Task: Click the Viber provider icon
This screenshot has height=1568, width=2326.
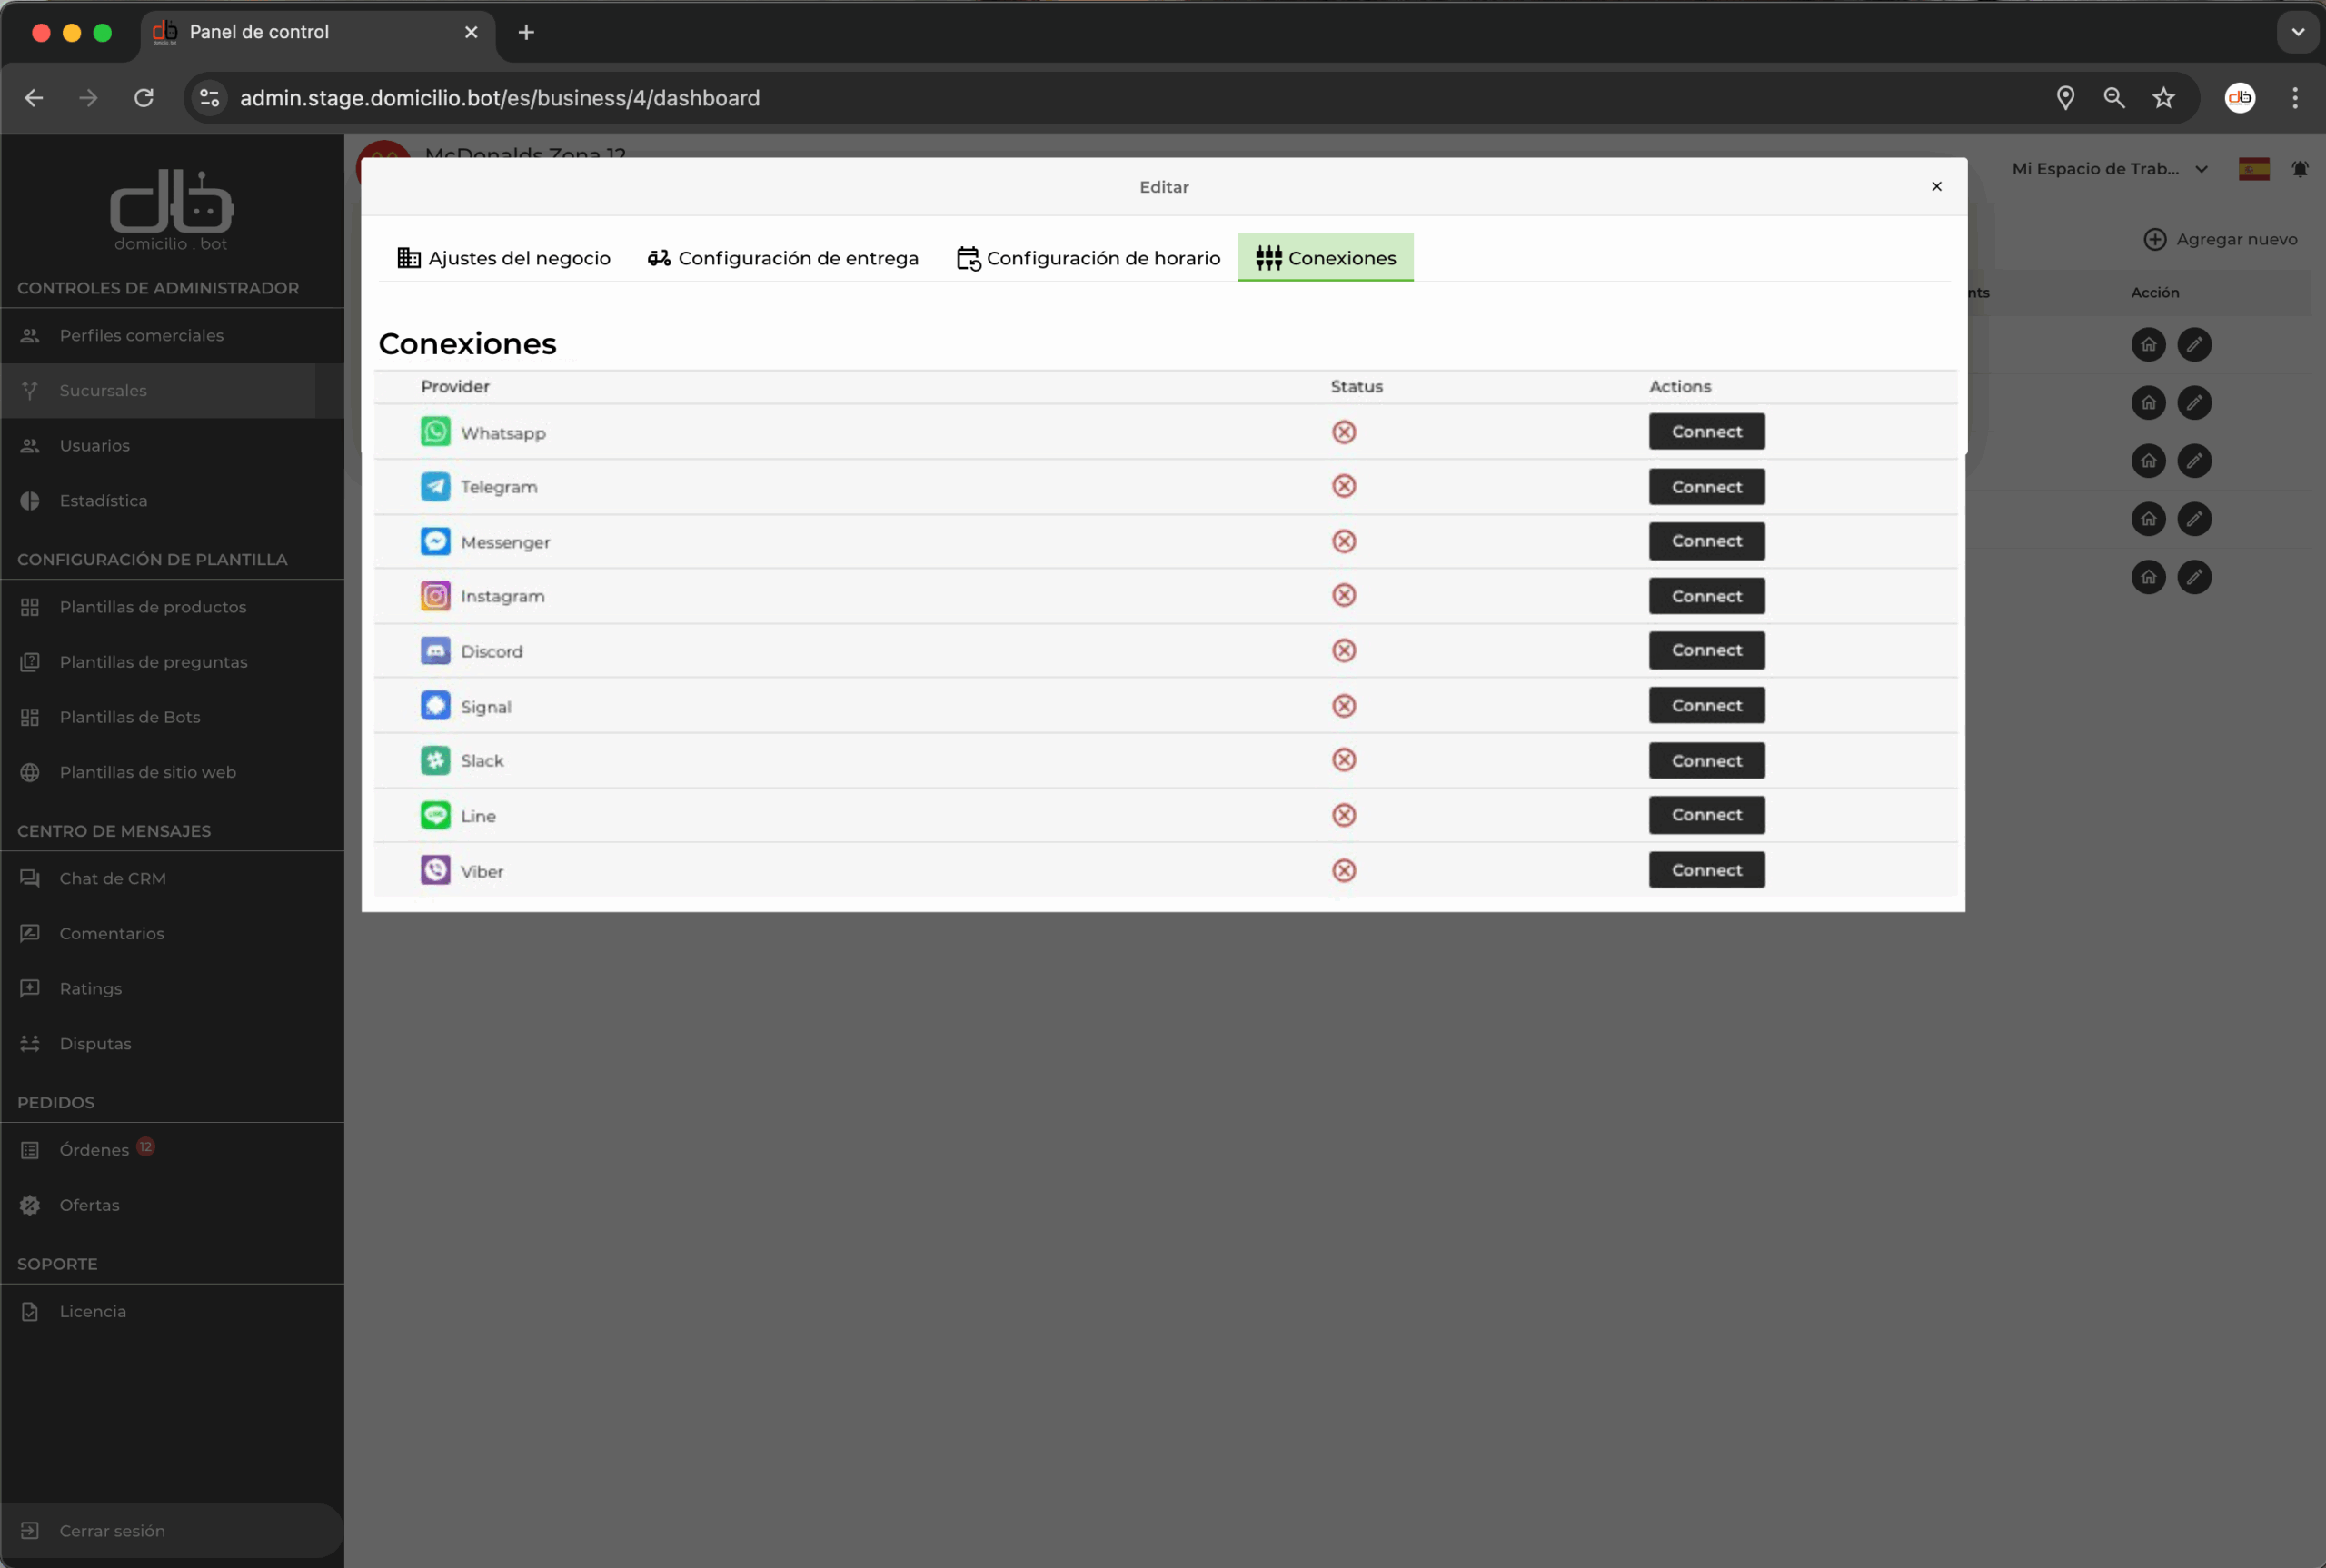Action: (x=435, y=870)
